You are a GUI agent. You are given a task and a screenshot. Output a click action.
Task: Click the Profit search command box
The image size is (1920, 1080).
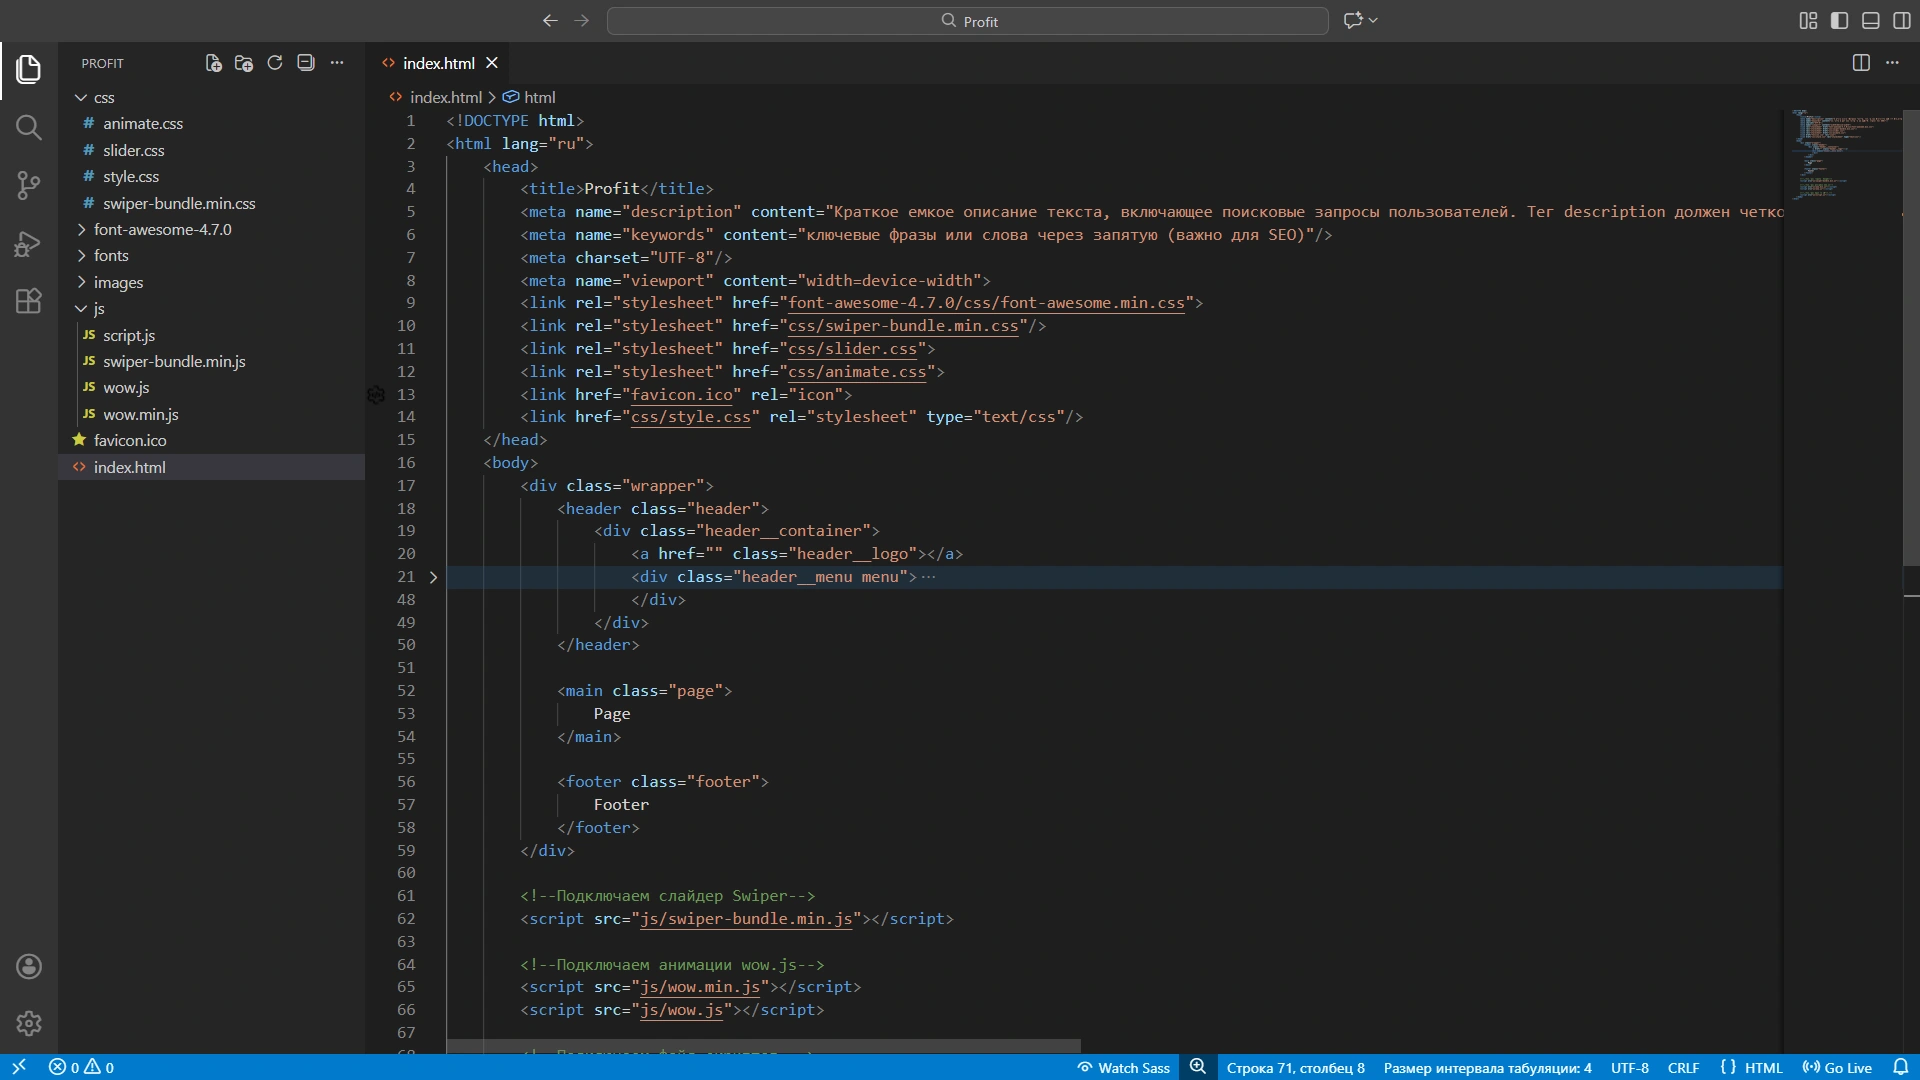(x=967, y=21)
